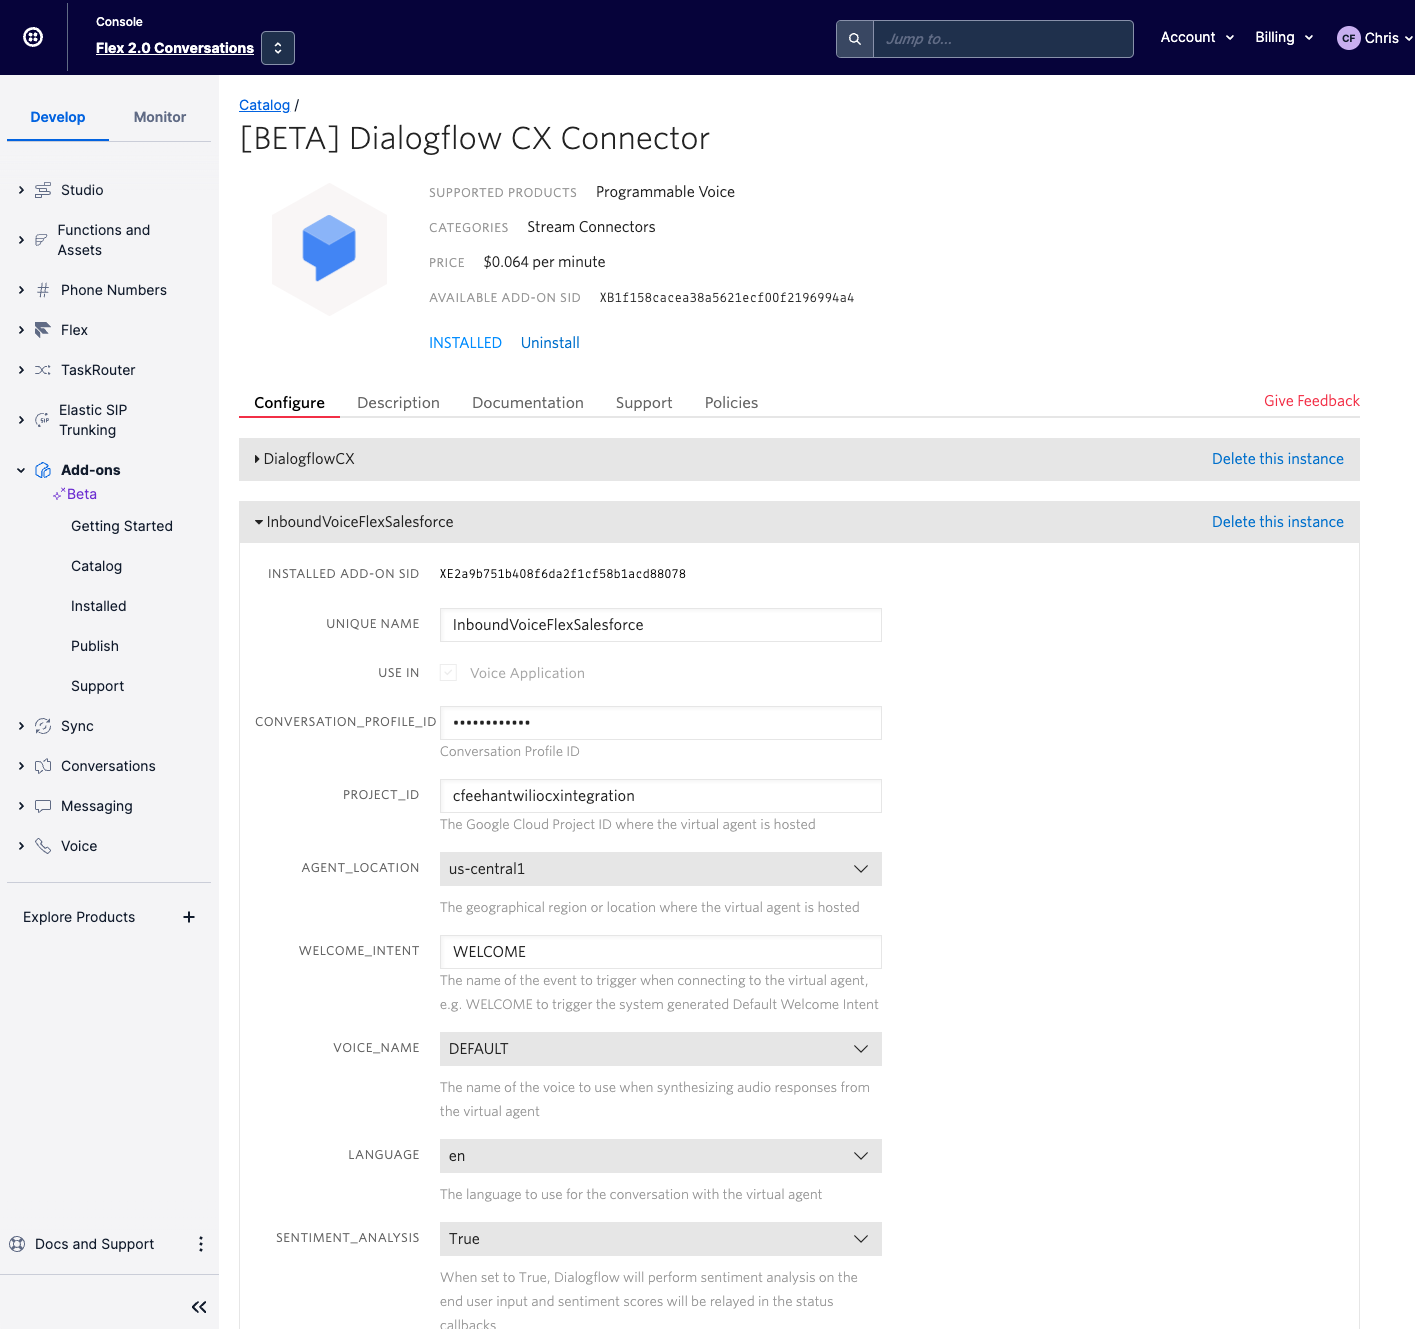The image size is (1415, 1329).
Task: Click the Phone Numbers hash icon
Action: (43, 290)
